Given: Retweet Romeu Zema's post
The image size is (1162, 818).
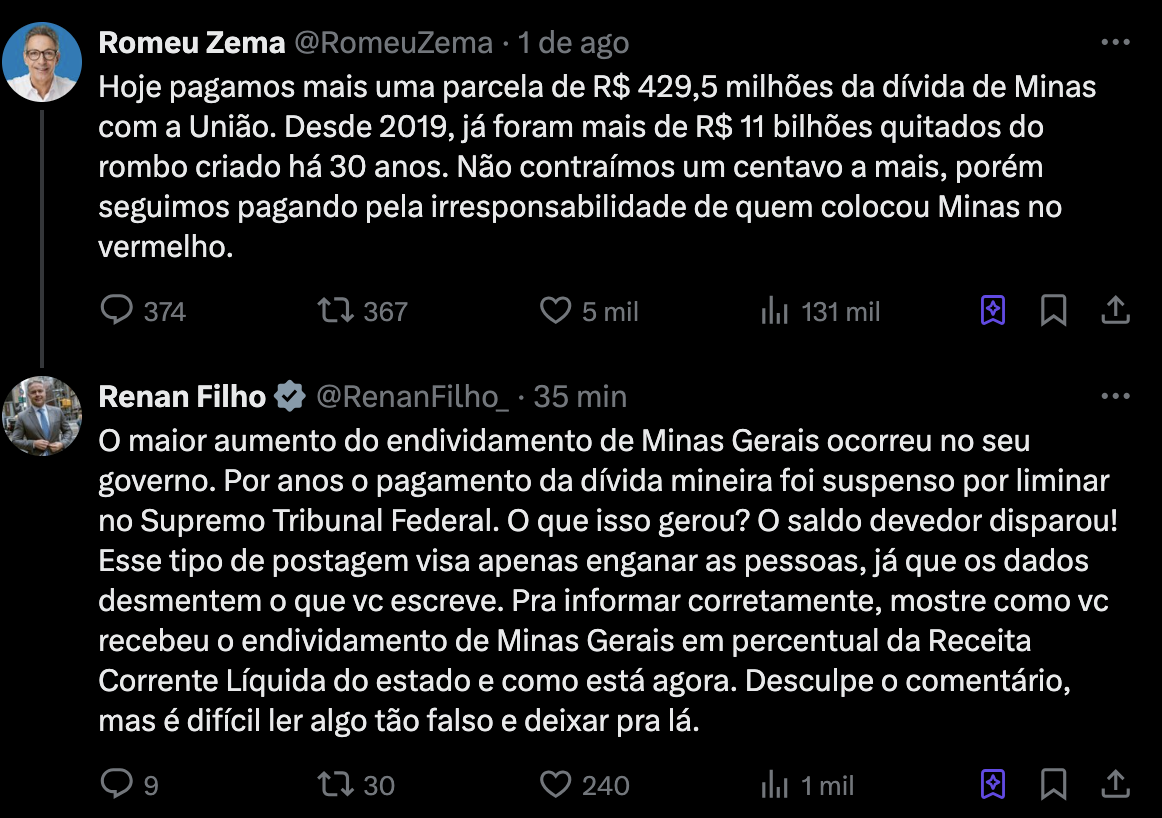Looking at the screenshot, I should click(x=335, y=311).
